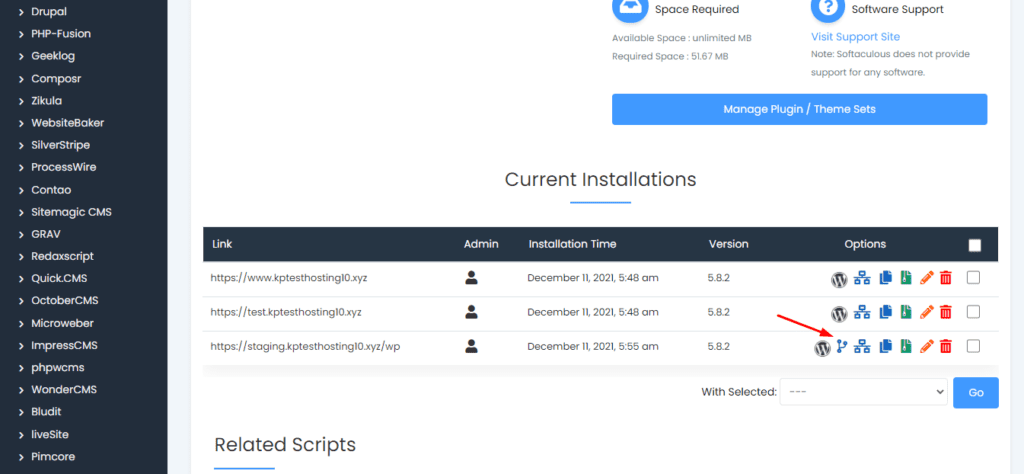Clone the staging.kptesthosting10.xyz/wp installation
1024x474 pixels.
click(x=886, y=347)
